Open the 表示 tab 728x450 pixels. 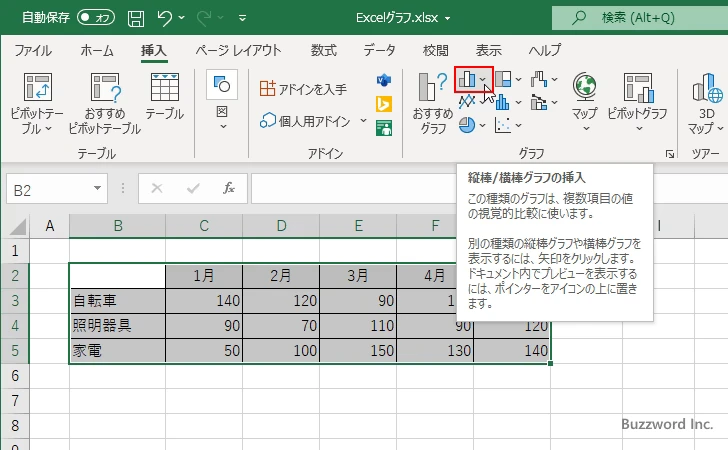488,50
